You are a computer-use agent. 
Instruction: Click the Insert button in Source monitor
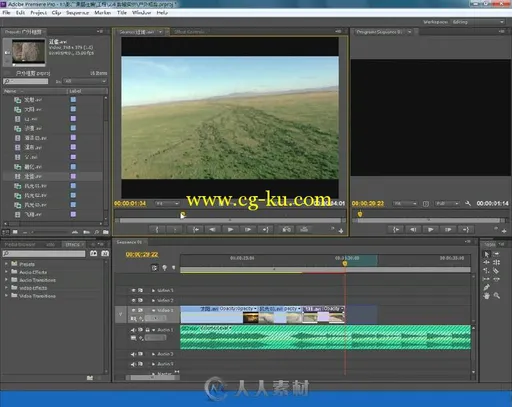(x=287, y=229)
